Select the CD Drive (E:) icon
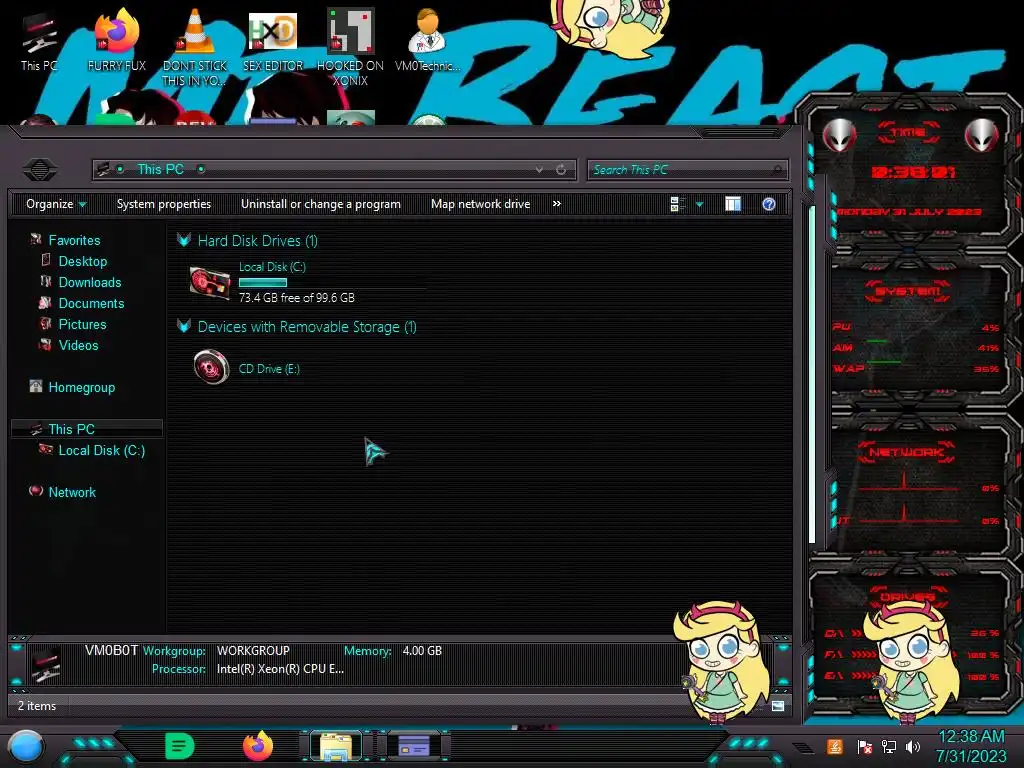 pos(211,367)
